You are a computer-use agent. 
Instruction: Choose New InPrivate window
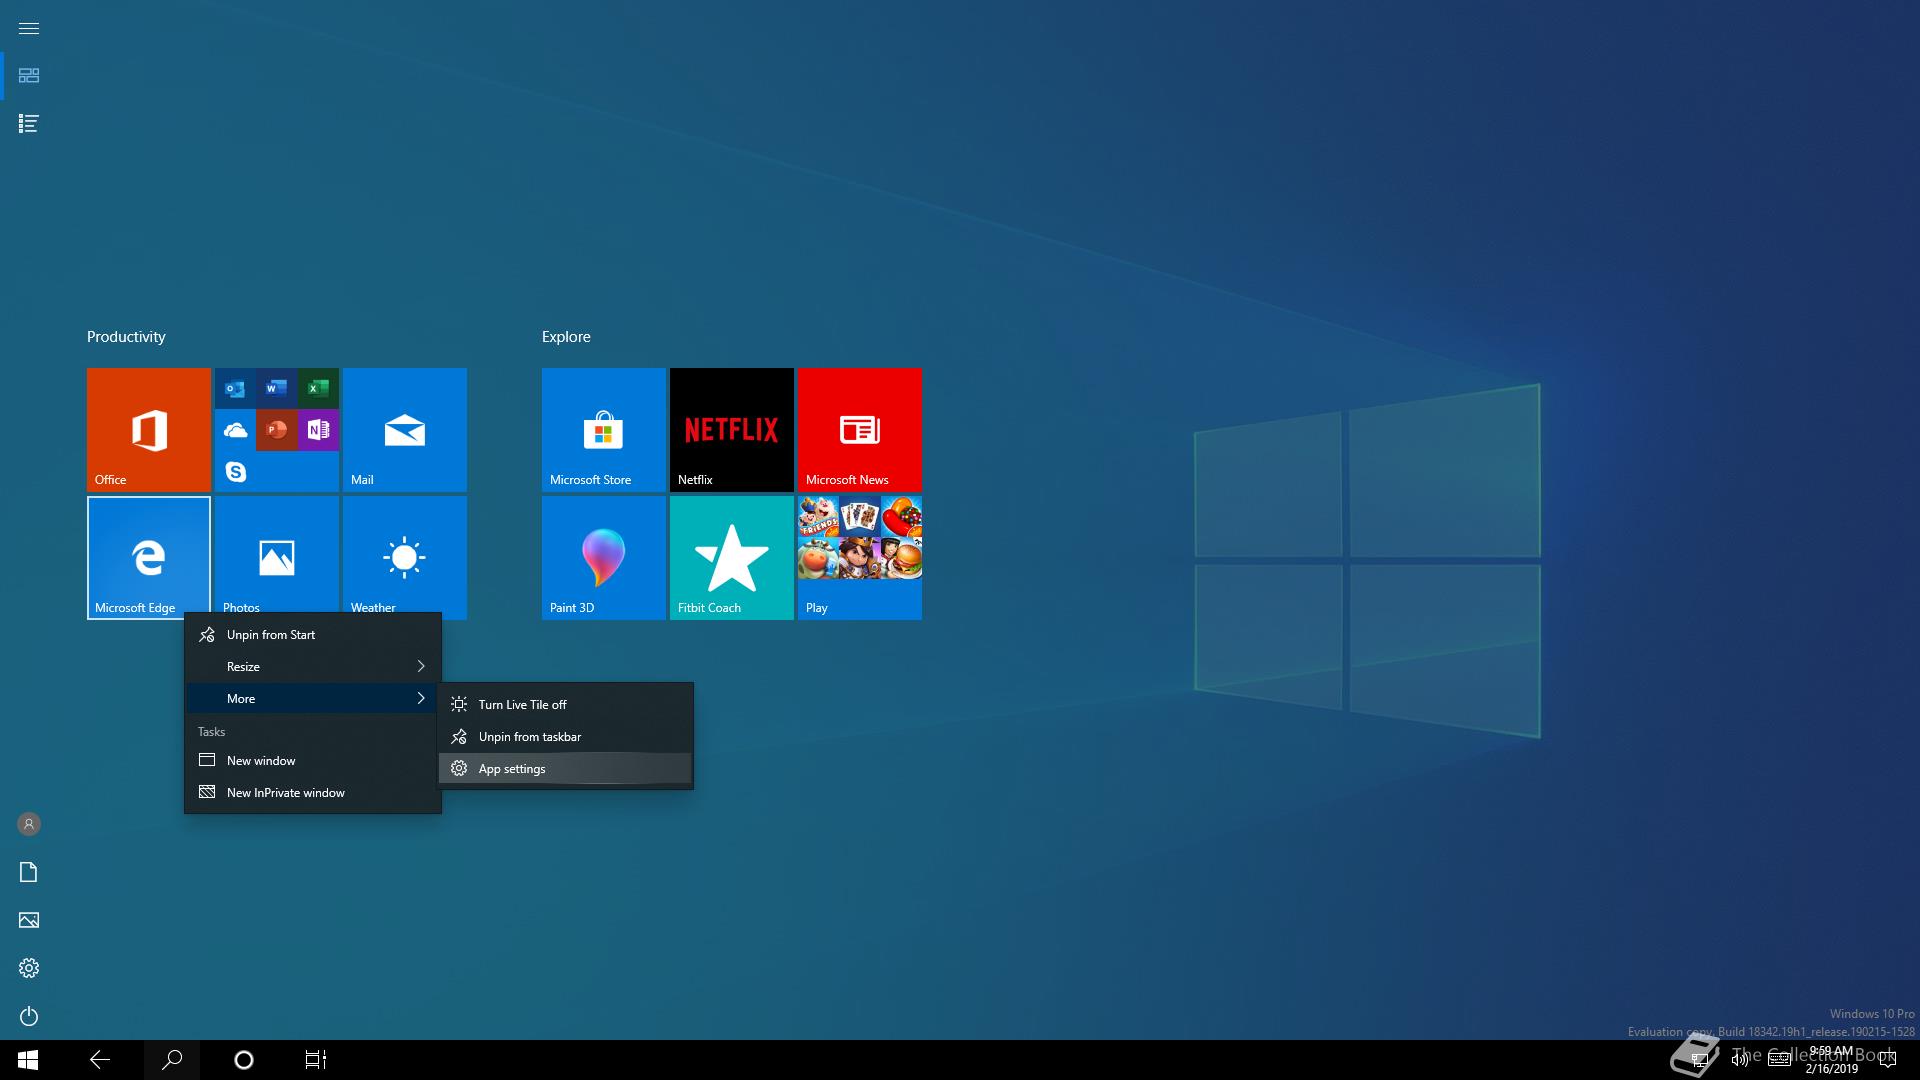tap(313, 793)
